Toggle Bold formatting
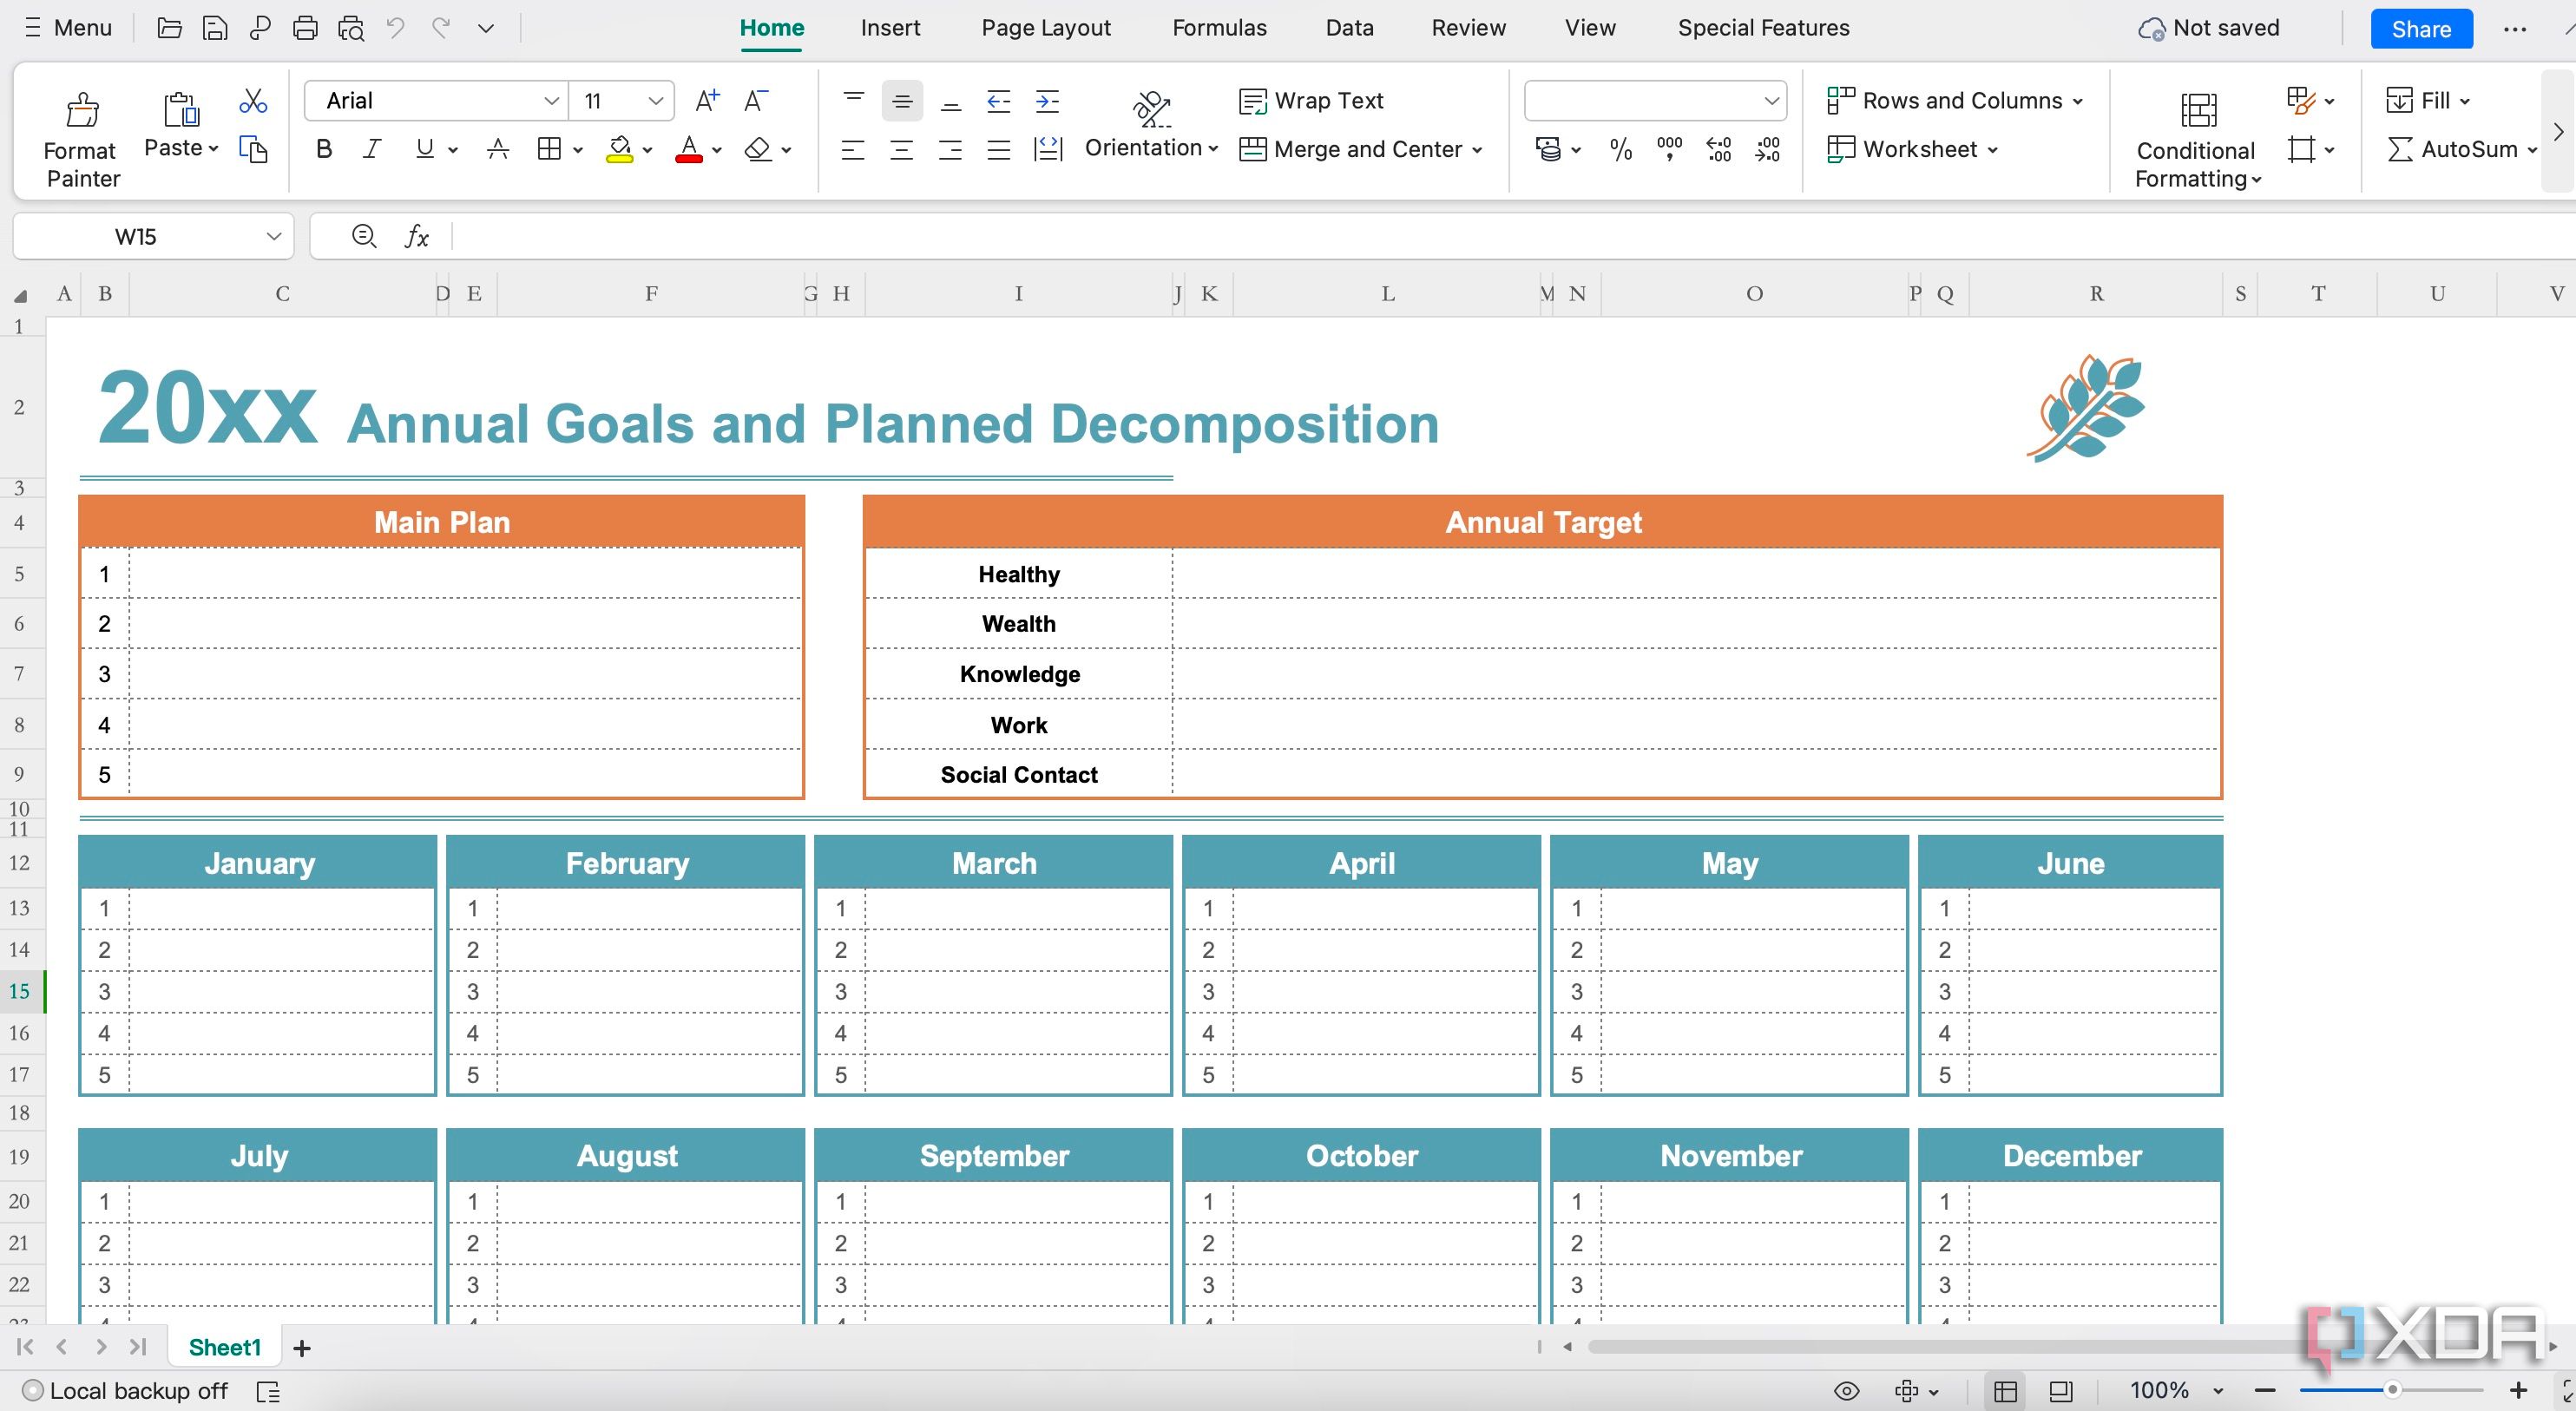Screen dimensions: 2576x1411 pyautogui.click(x=324, y=149)
